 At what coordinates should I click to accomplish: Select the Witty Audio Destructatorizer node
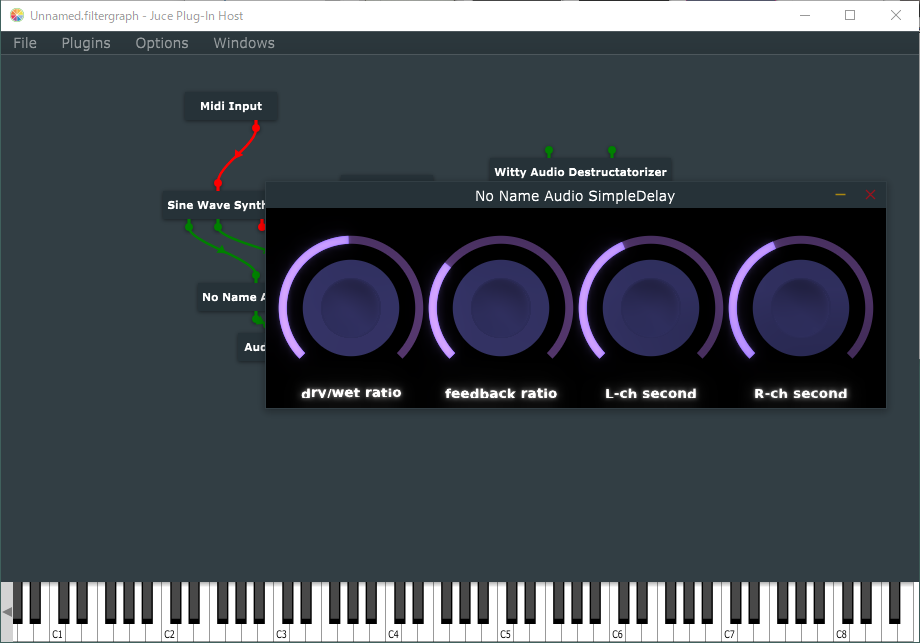point(579,171)
